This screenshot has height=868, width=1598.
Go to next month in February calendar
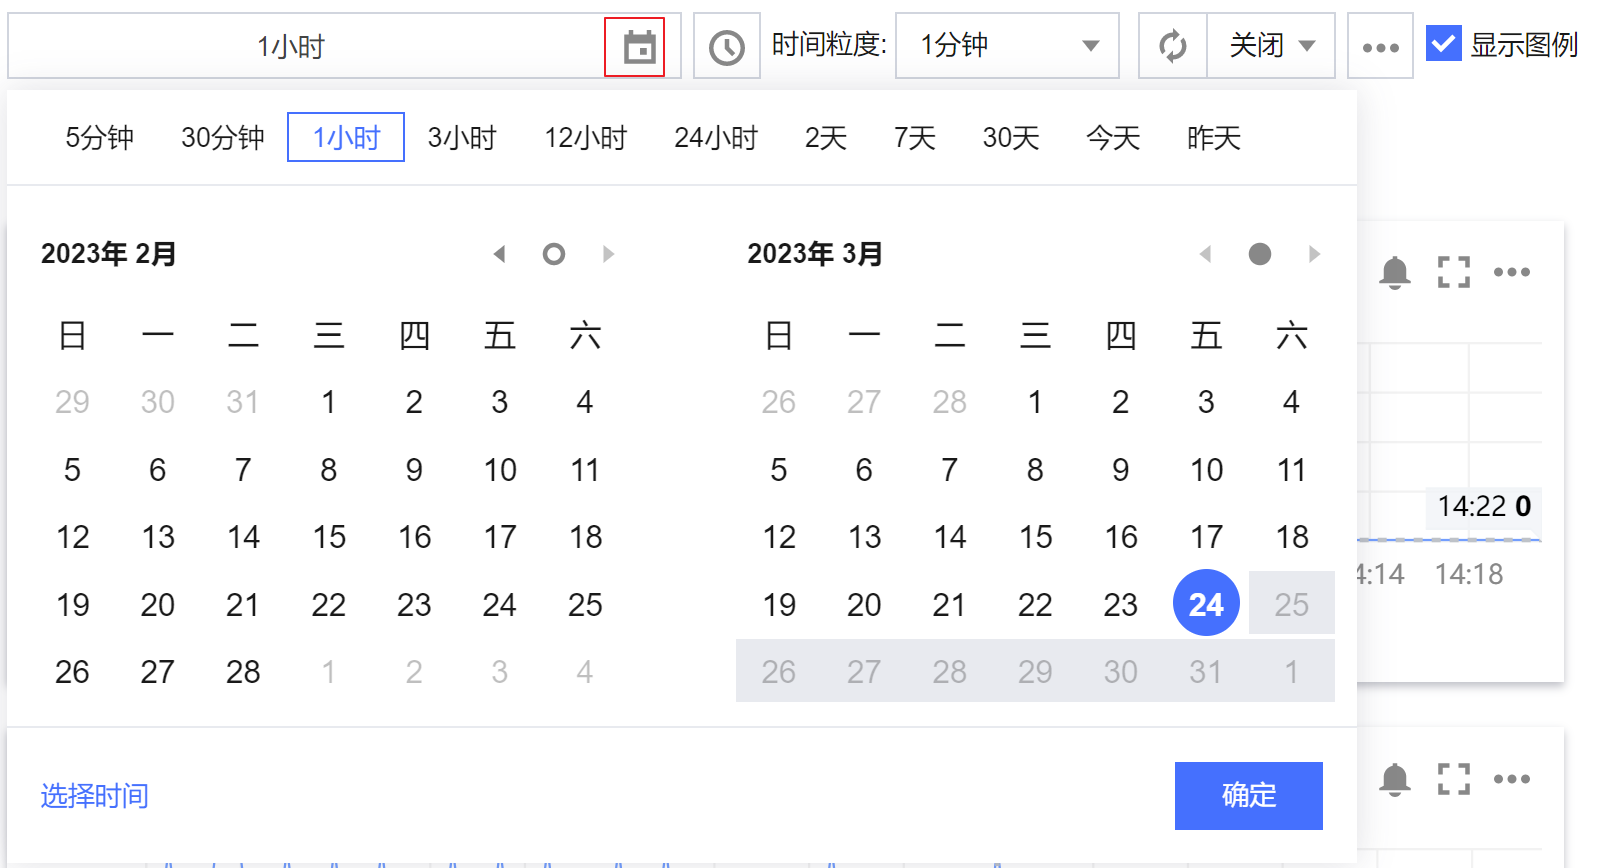[x=608, y=254]
